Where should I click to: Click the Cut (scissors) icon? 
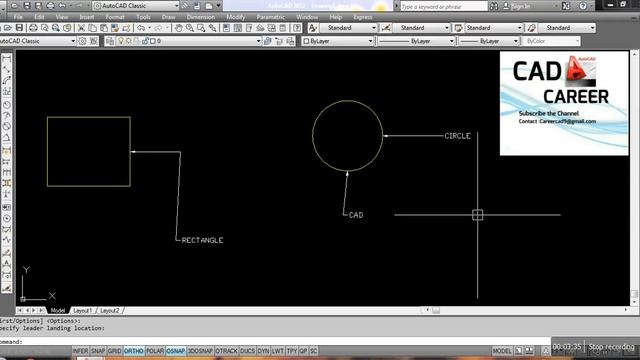click(x=81, y=28)
